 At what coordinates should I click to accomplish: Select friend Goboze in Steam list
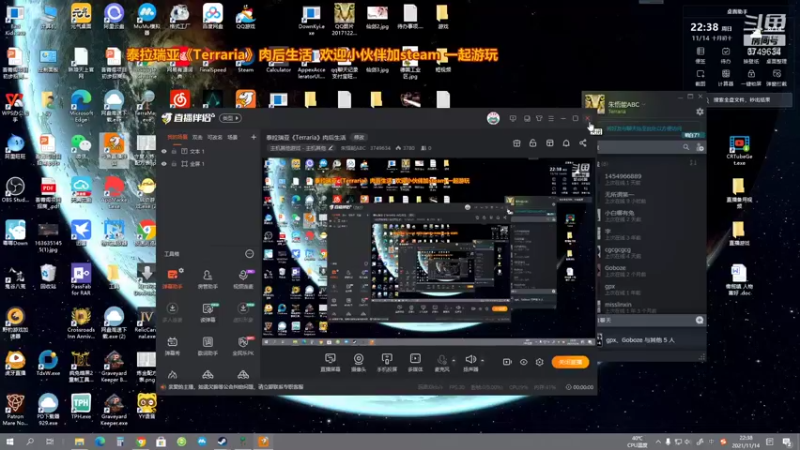point(651,271)
